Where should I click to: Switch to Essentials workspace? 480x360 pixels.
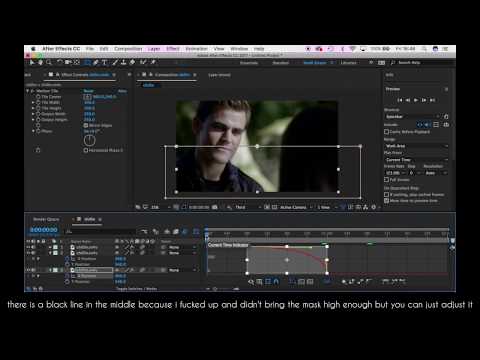pyautogui.click(x=249, y=63)
